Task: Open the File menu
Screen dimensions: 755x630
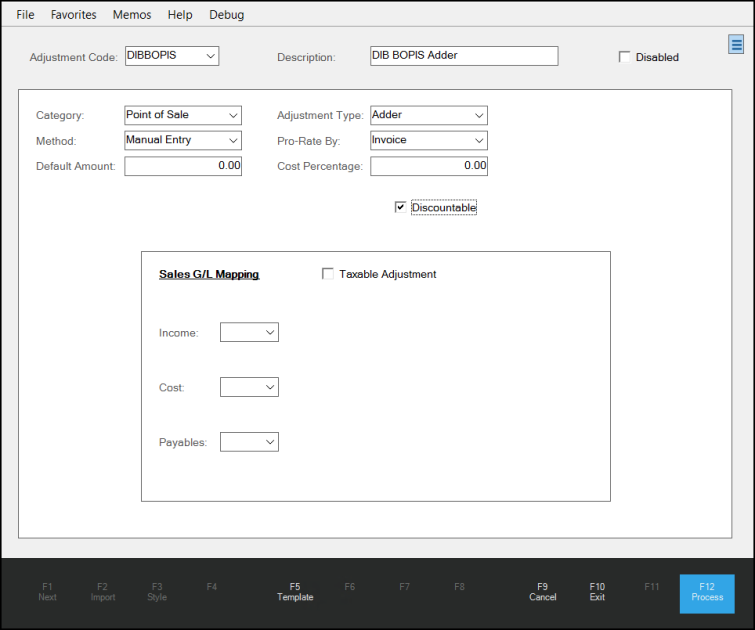Action: [x=25, y=15]
